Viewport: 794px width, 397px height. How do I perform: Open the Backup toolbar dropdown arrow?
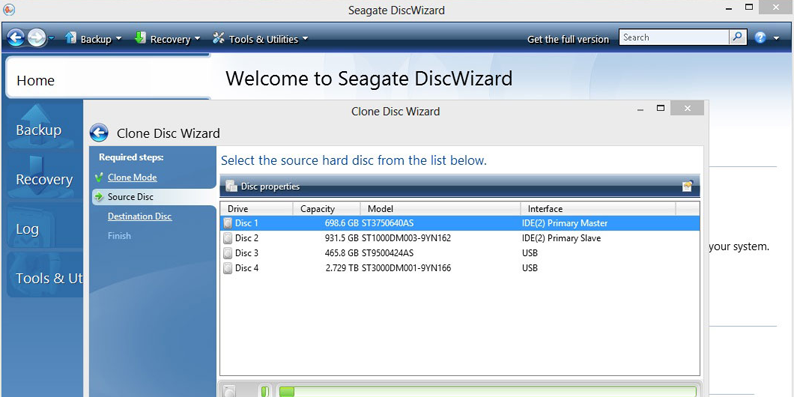118,39
